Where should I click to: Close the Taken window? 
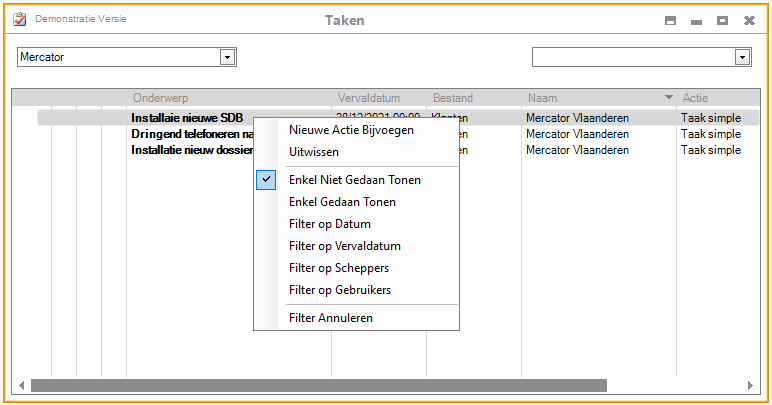[x=748, y=20]
